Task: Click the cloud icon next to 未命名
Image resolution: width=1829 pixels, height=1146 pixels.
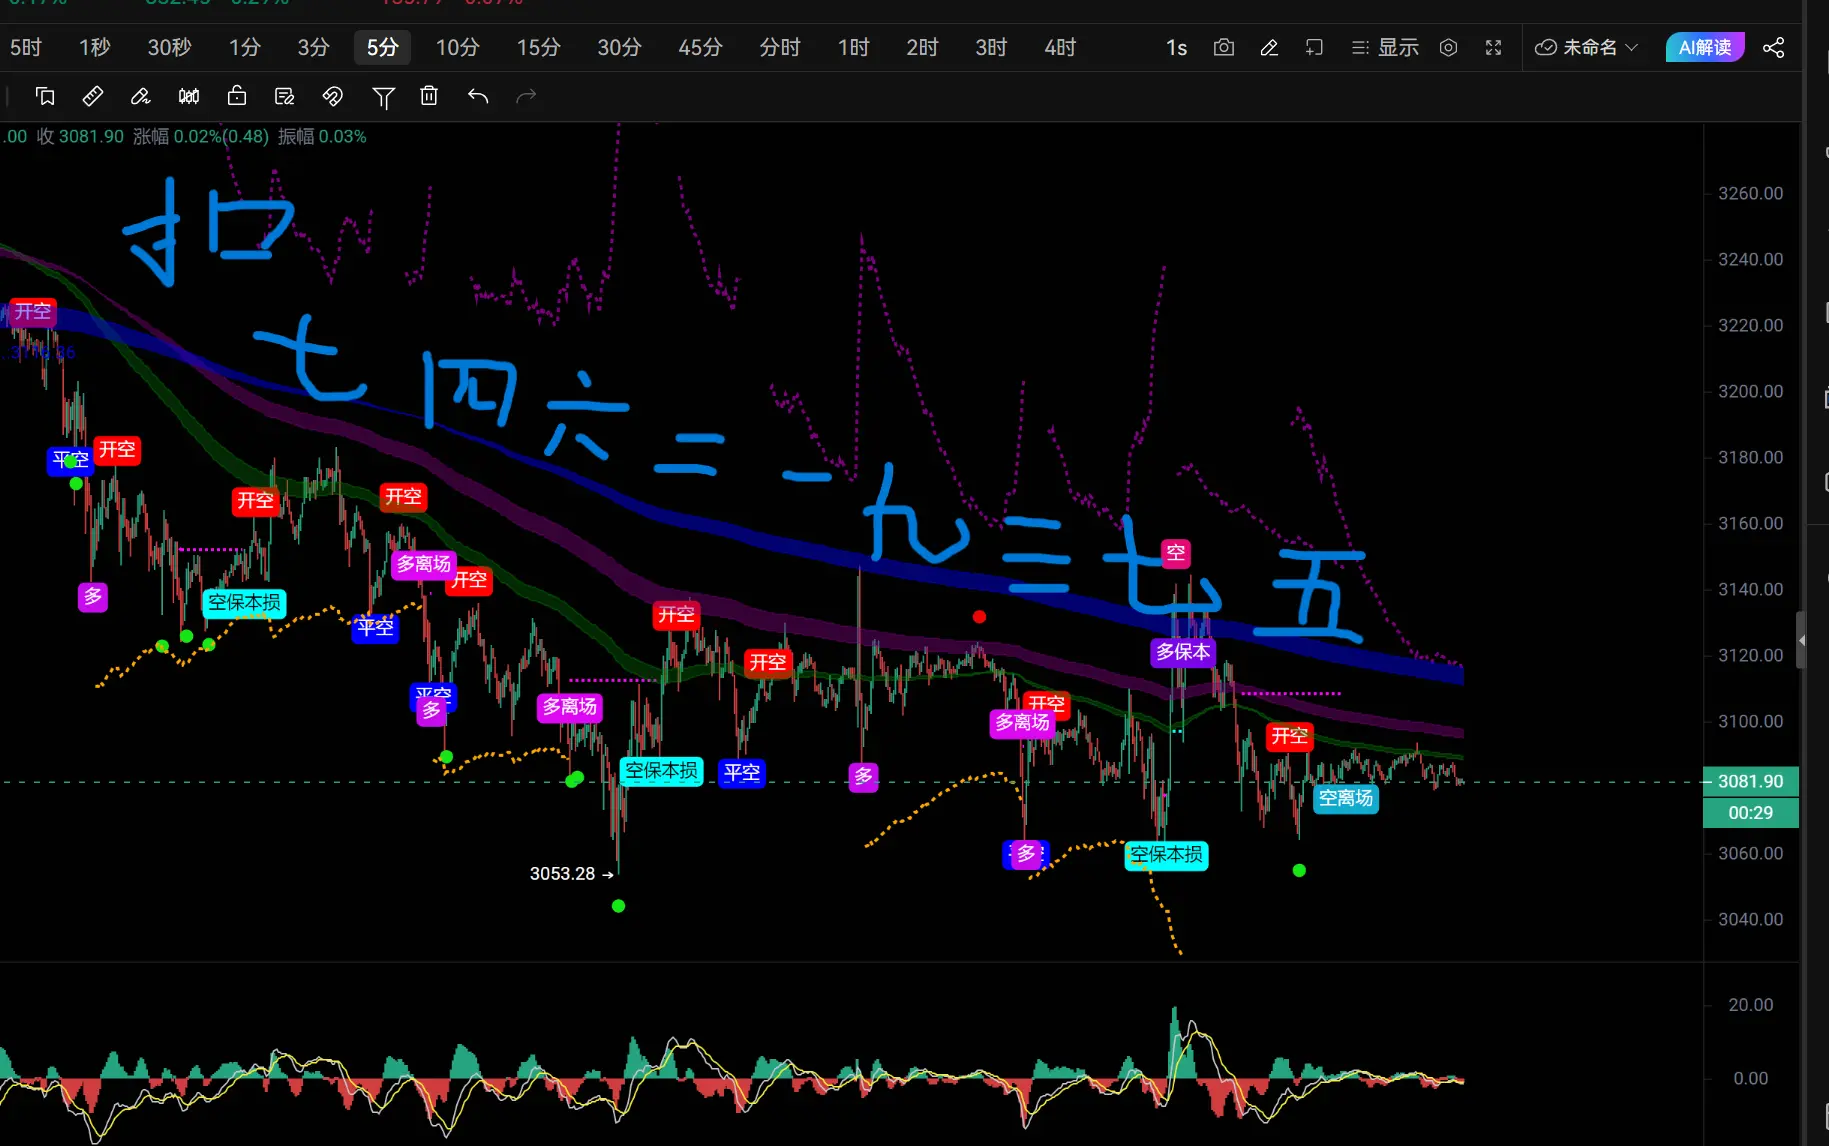Action: [1546, 47]
